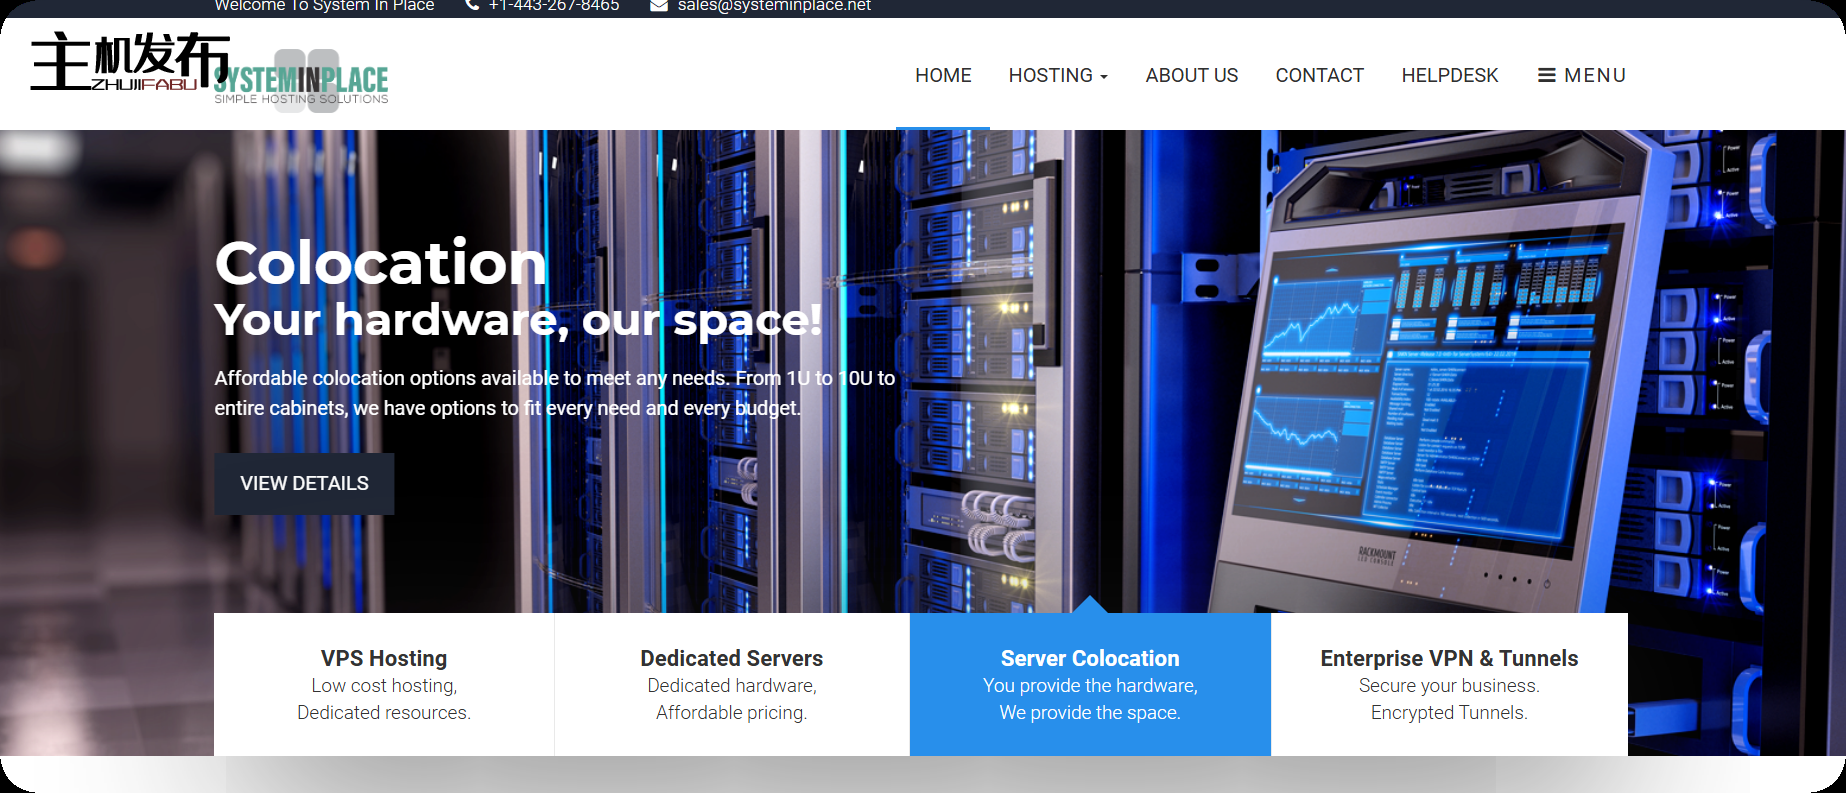Navigate to the CONTACT page
The height and width of the screenshot is (793, 1846).
1319,76
